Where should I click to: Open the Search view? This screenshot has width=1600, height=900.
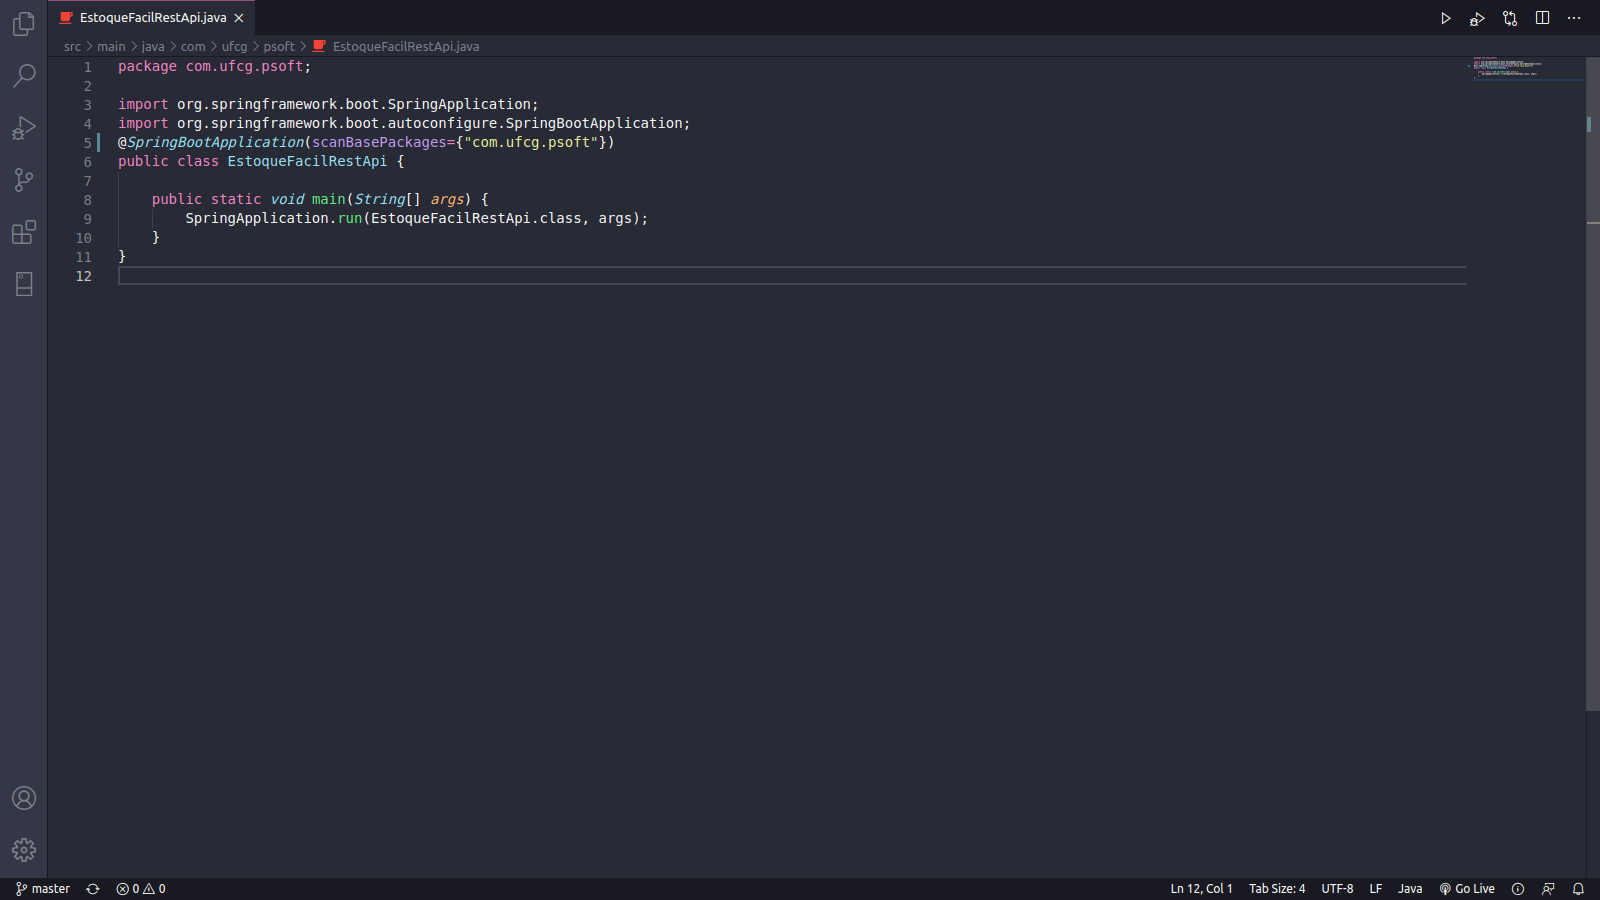[x=24, y=76]
